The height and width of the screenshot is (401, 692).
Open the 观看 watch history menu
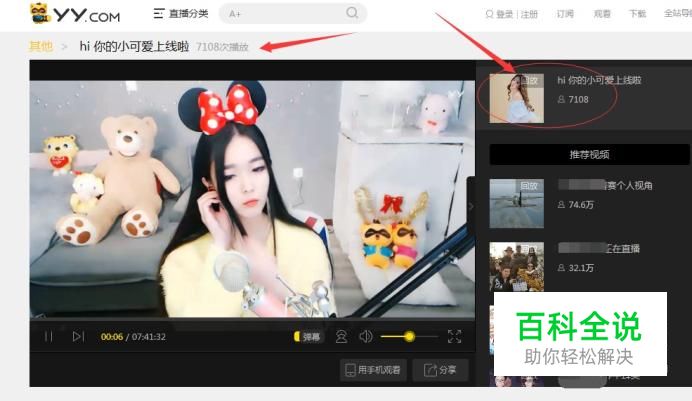[x=602, y=14]
